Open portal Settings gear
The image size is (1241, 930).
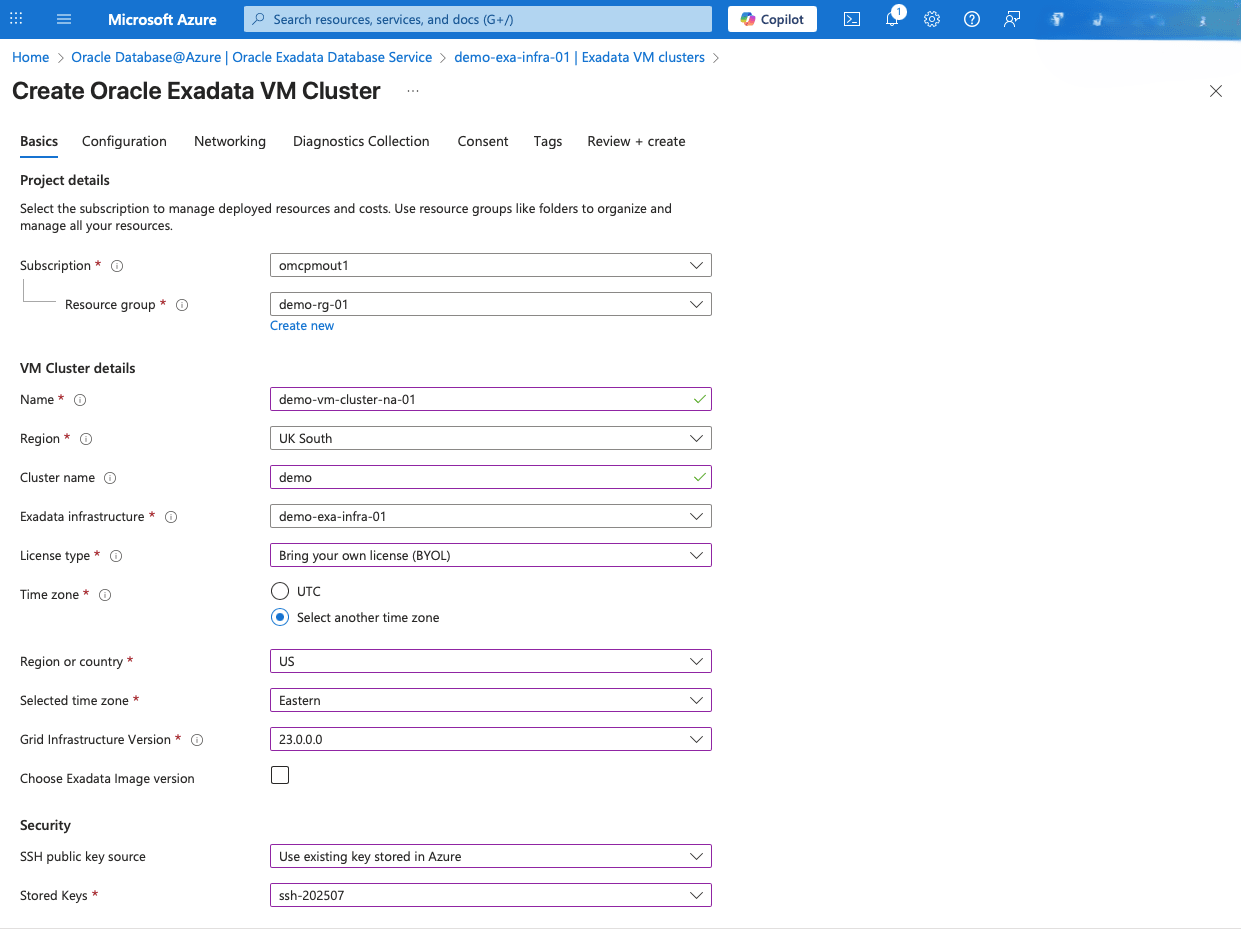point(931,19)
